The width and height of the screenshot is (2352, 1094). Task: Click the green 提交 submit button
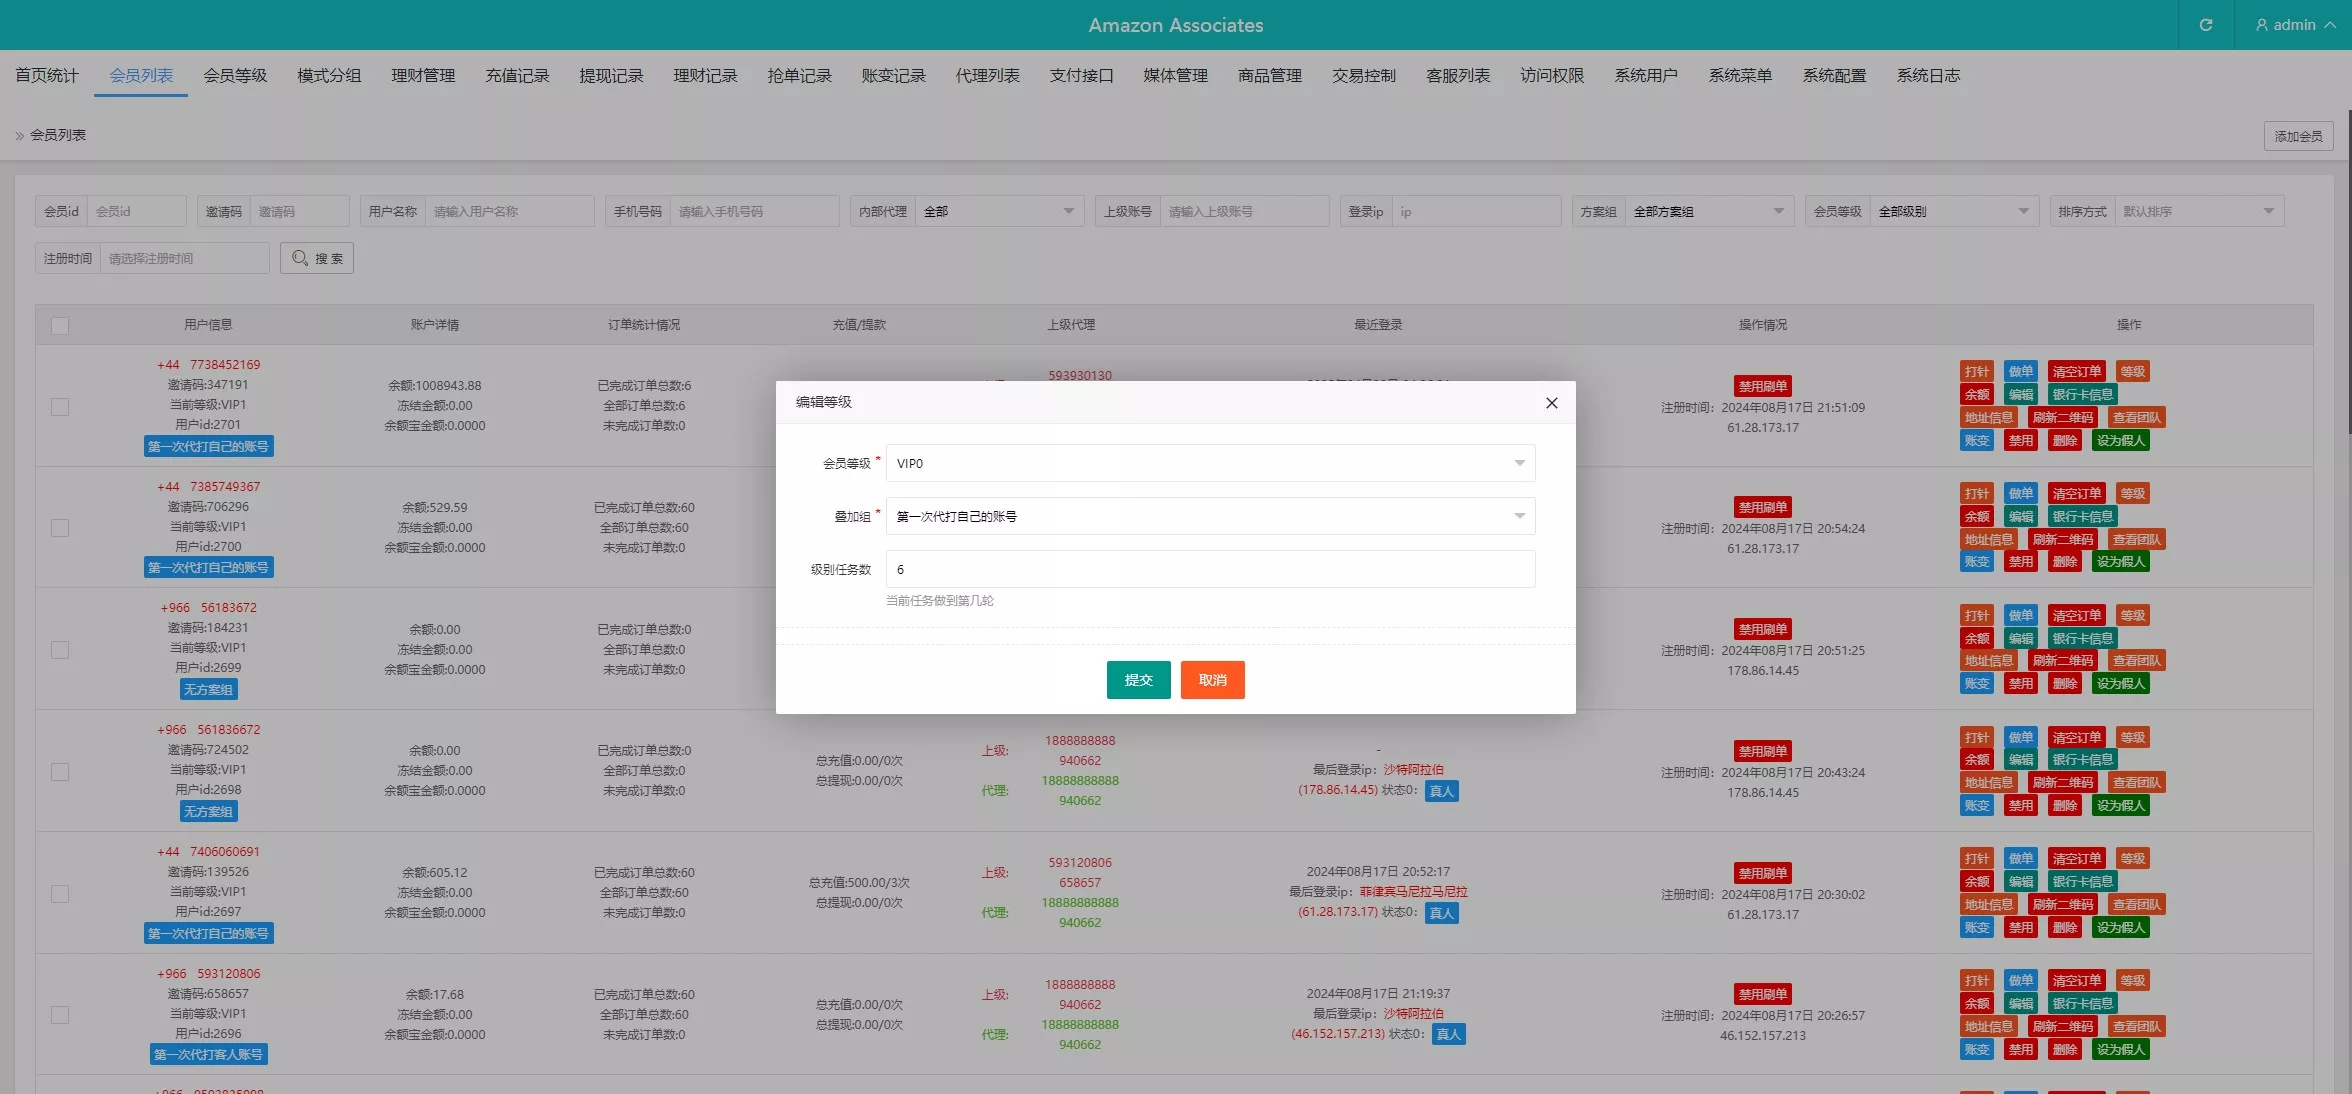tap(1138, 680)
